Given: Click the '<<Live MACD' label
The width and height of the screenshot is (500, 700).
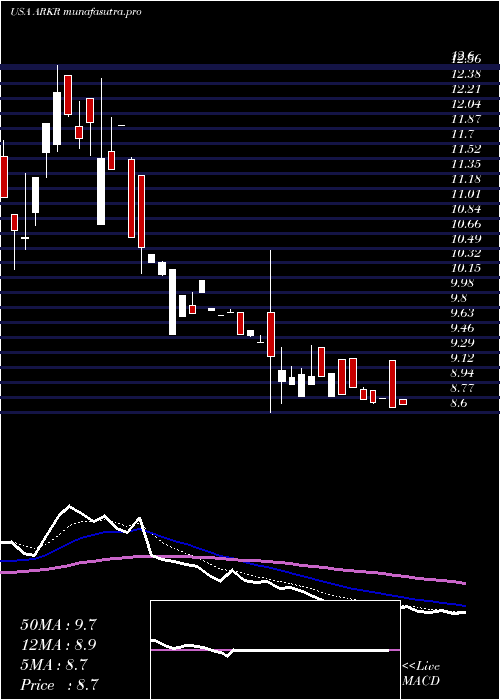Looking at the screenshot, I should [421, 674].
